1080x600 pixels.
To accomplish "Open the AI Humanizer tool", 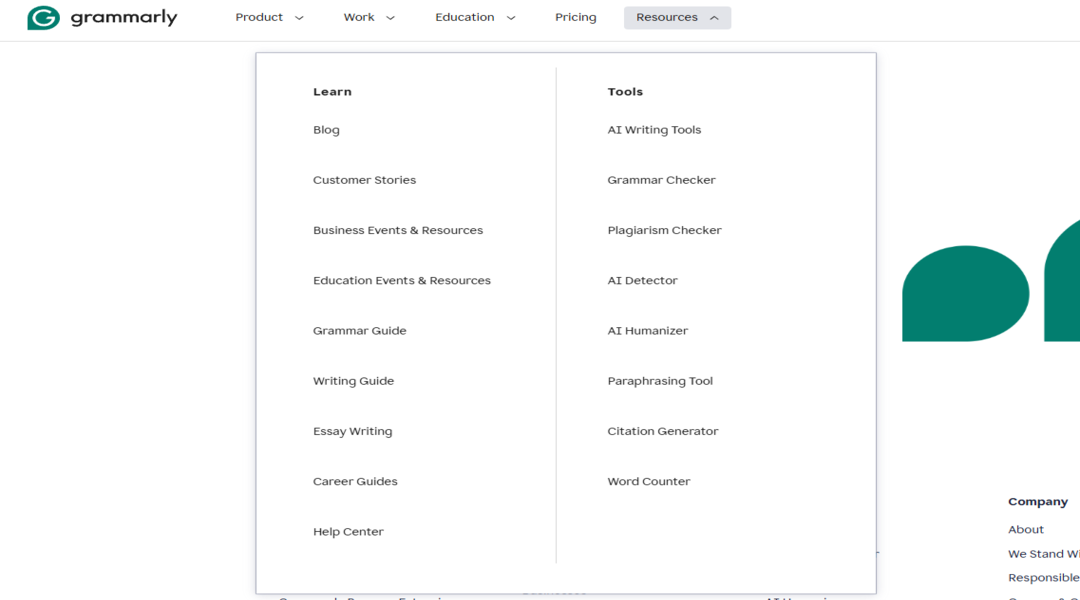I will [647, 331].
